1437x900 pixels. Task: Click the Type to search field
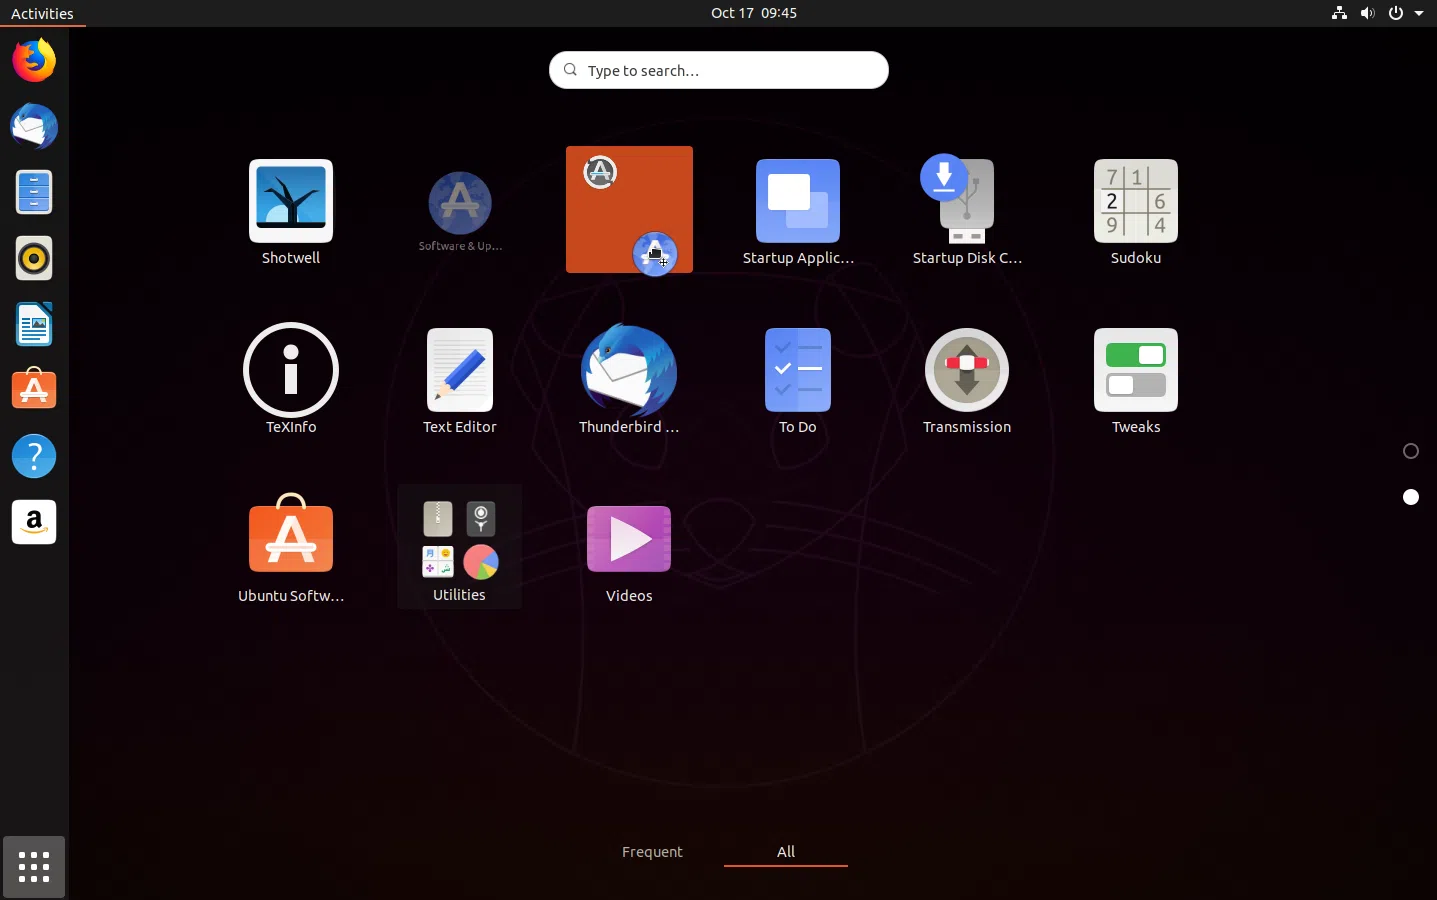coord(718,70)
